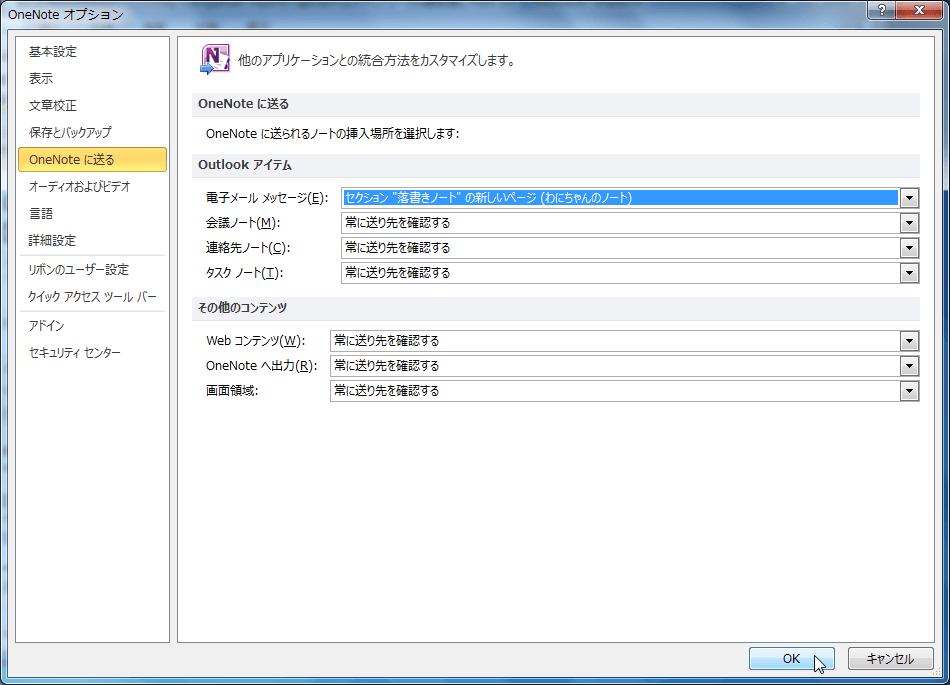Open 詳細設定 category
Viewport: 950px width, 685px height.
click(x=52, y=240)
